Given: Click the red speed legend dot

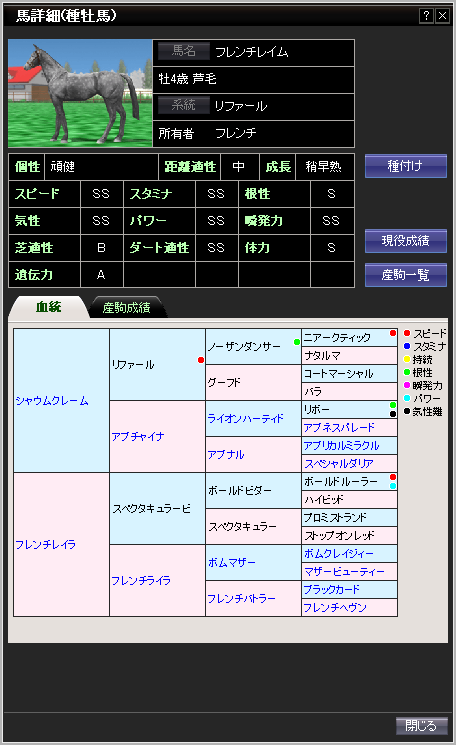Looking at the screenshot, I should pos(407,333).
